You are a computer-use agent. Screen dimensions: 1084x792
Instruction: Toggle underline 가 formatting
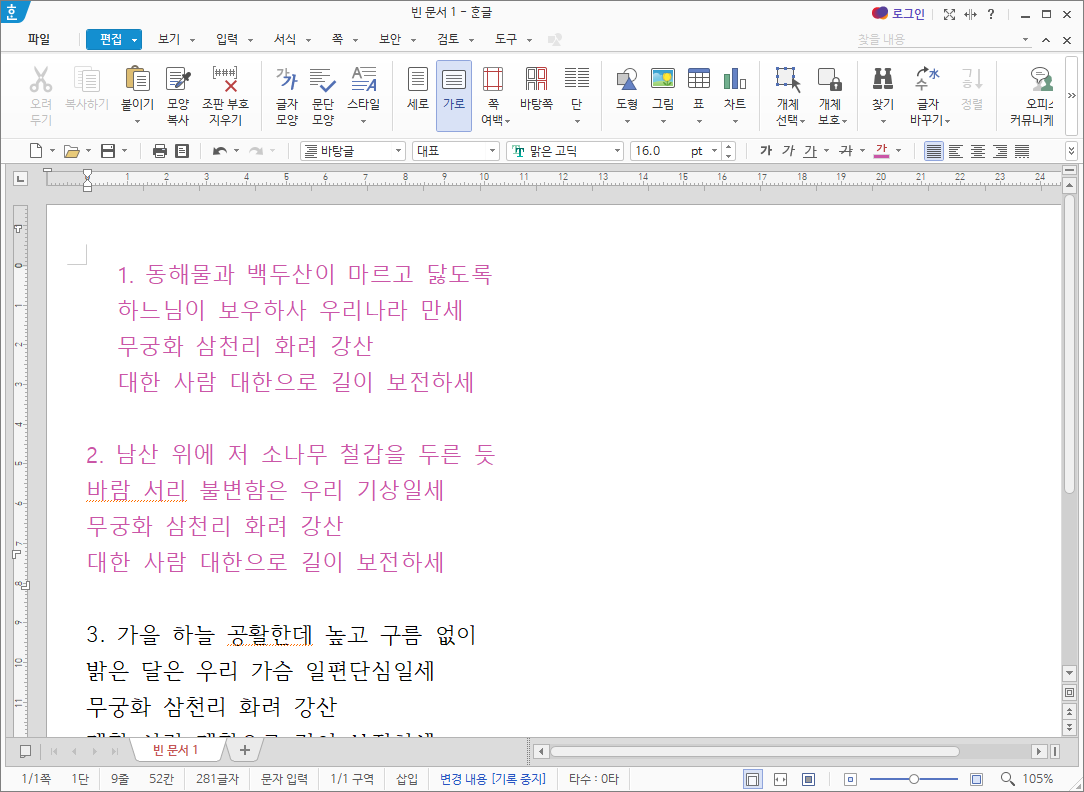(810, 151)
